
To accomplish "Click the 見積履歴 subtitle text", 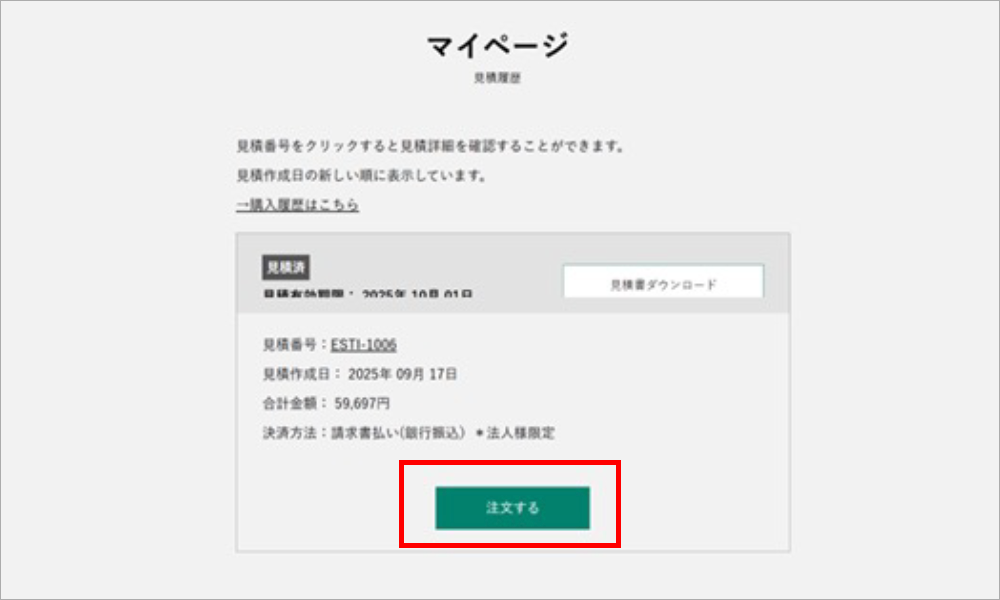I will click(497, 78).
